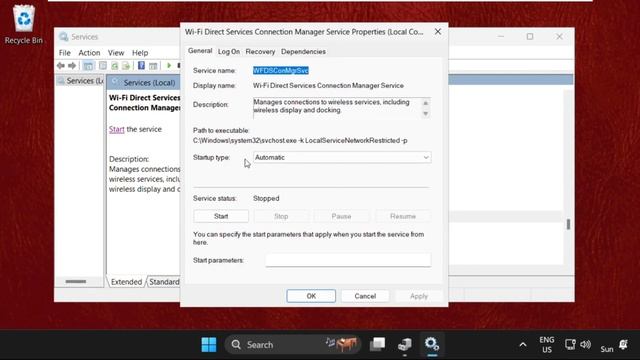Click the Apply button in the Properties dialog

pos(419,296)
